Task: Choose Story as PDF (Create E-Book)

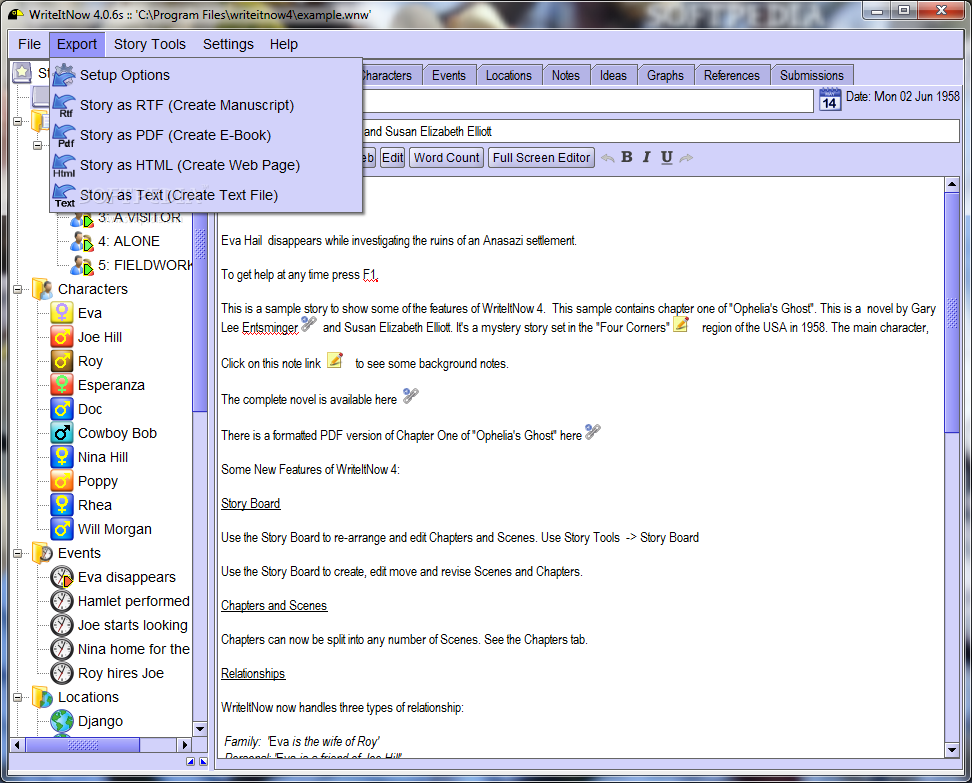Action: 205,135
